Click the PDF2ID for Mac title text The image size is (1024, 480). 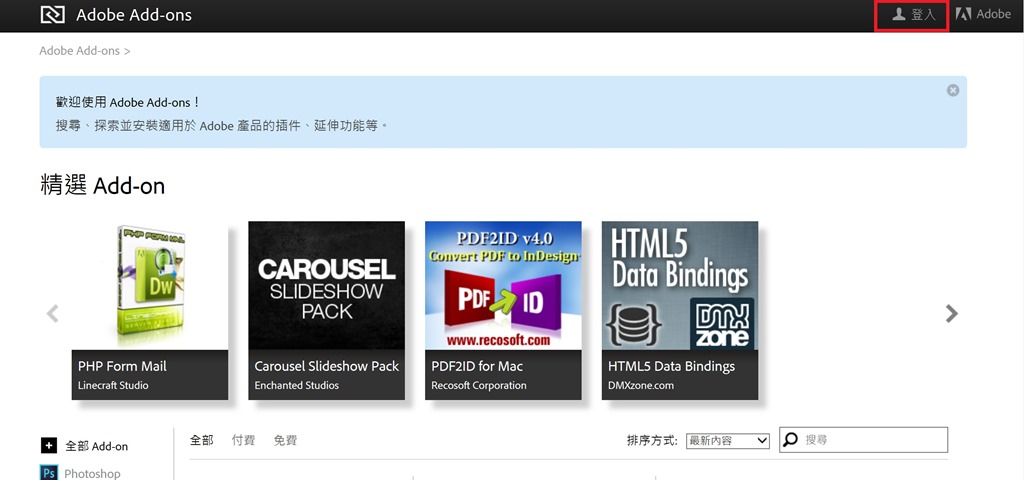pyautogui.click(x=477, y=366)
